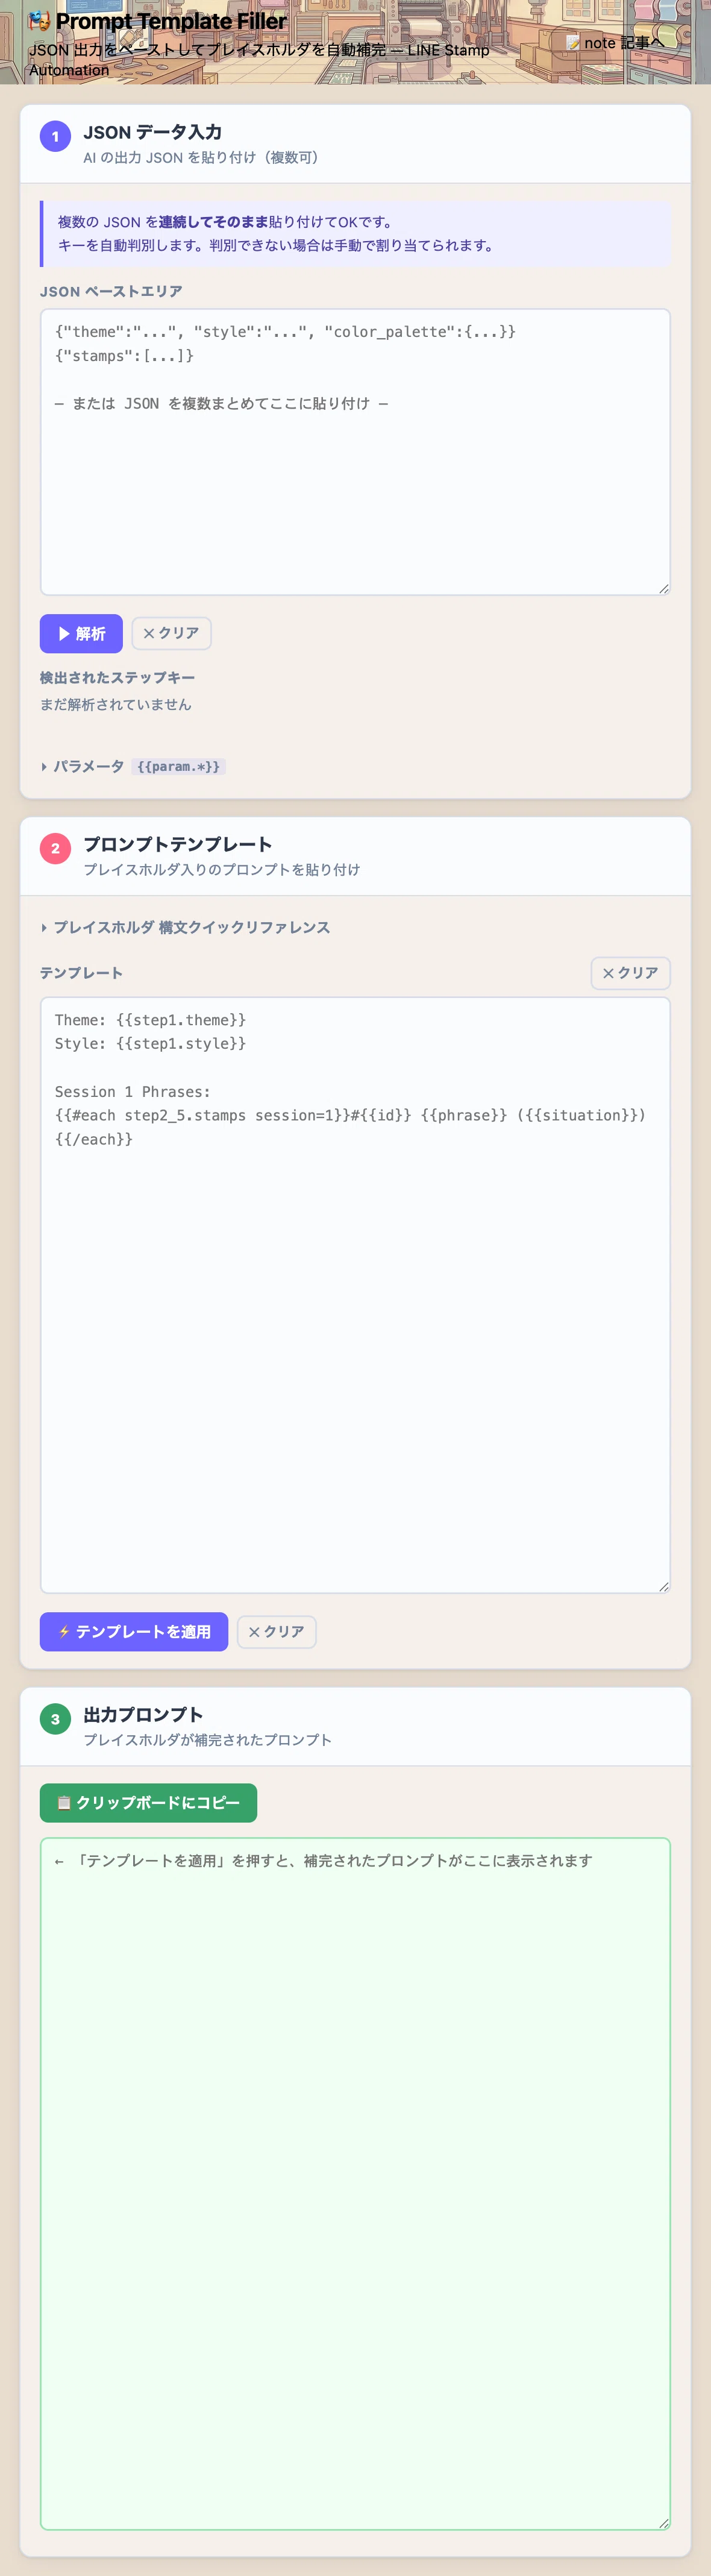The image size is (711, 2576).
Task: Focus the template textarea with step1.theme
Action: (355, 1295)
